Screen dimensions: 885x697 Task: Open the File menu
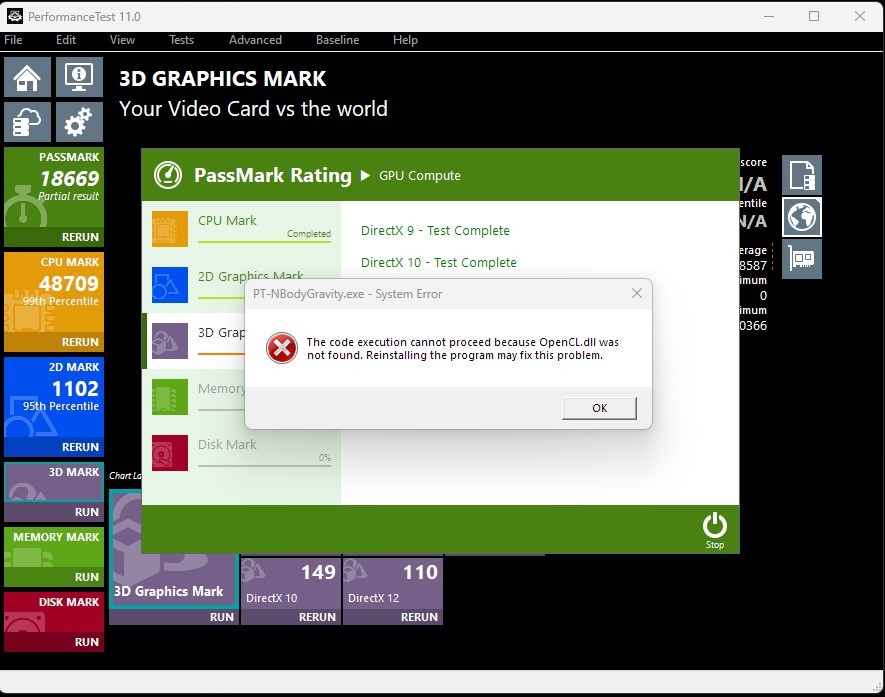tap(13, 40)
